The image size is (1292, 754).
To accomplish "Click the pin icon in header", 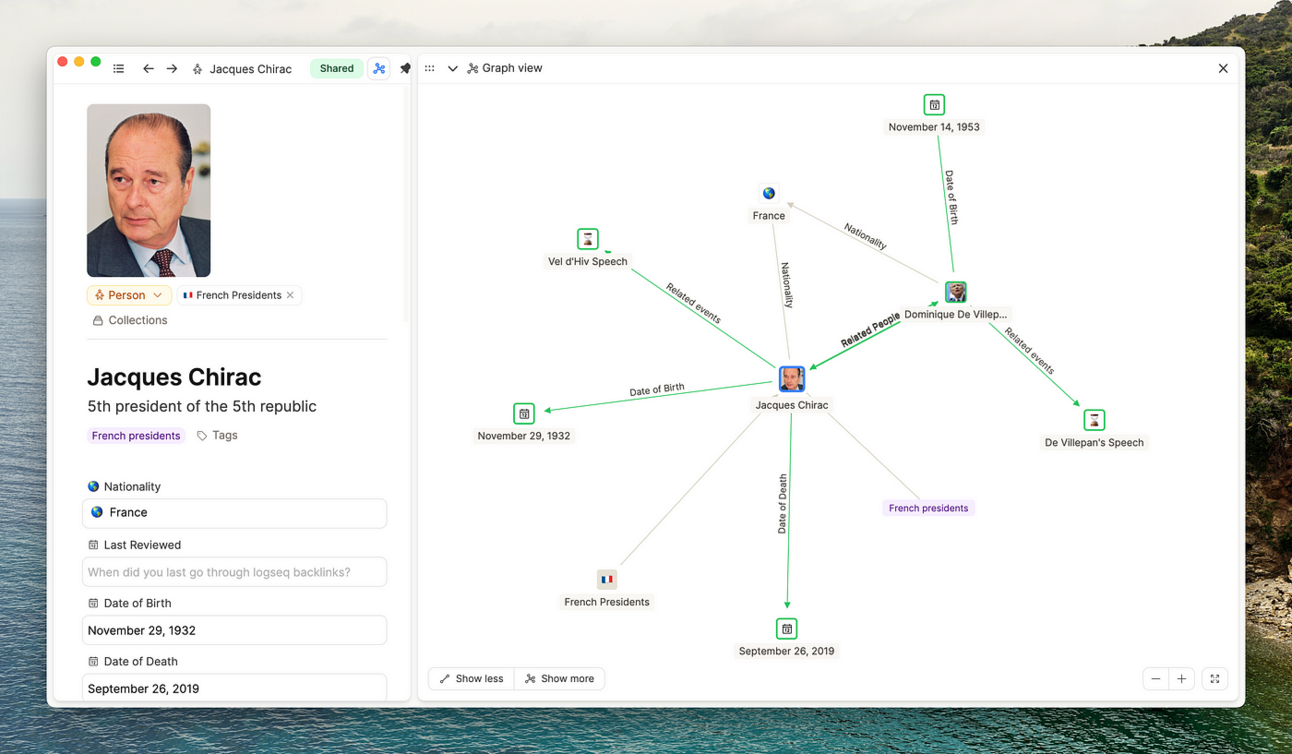I will pyautogui.click(x=405, y=69).
